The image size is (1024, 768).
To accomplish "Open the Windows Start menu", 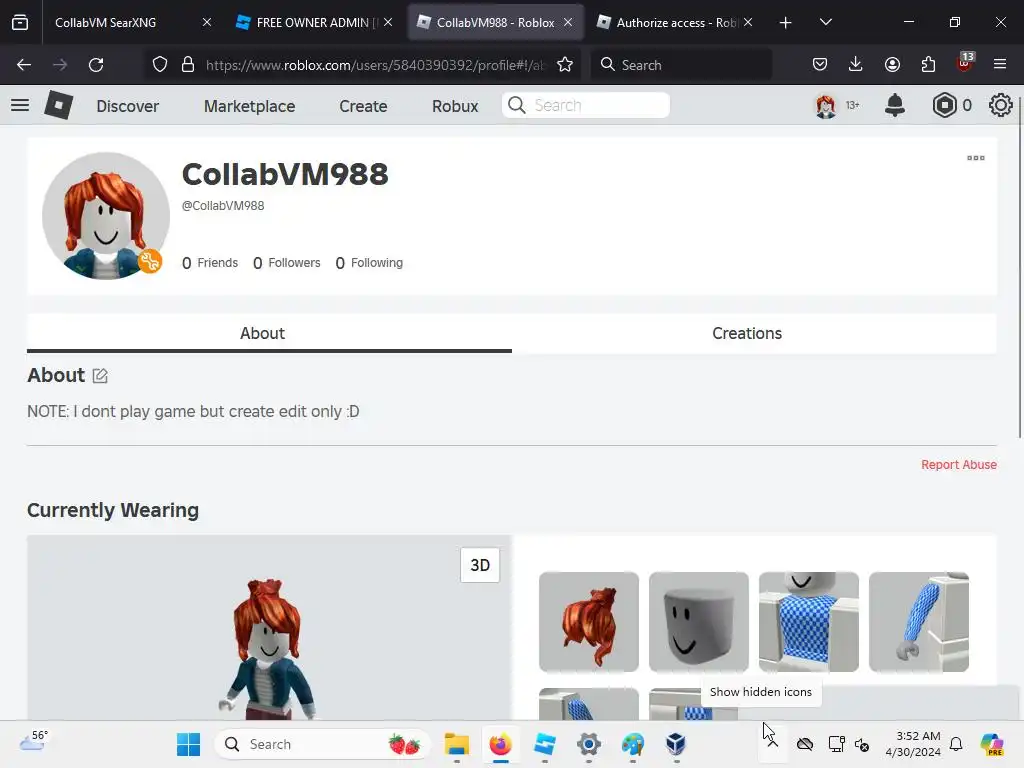I will coord(189,744).
